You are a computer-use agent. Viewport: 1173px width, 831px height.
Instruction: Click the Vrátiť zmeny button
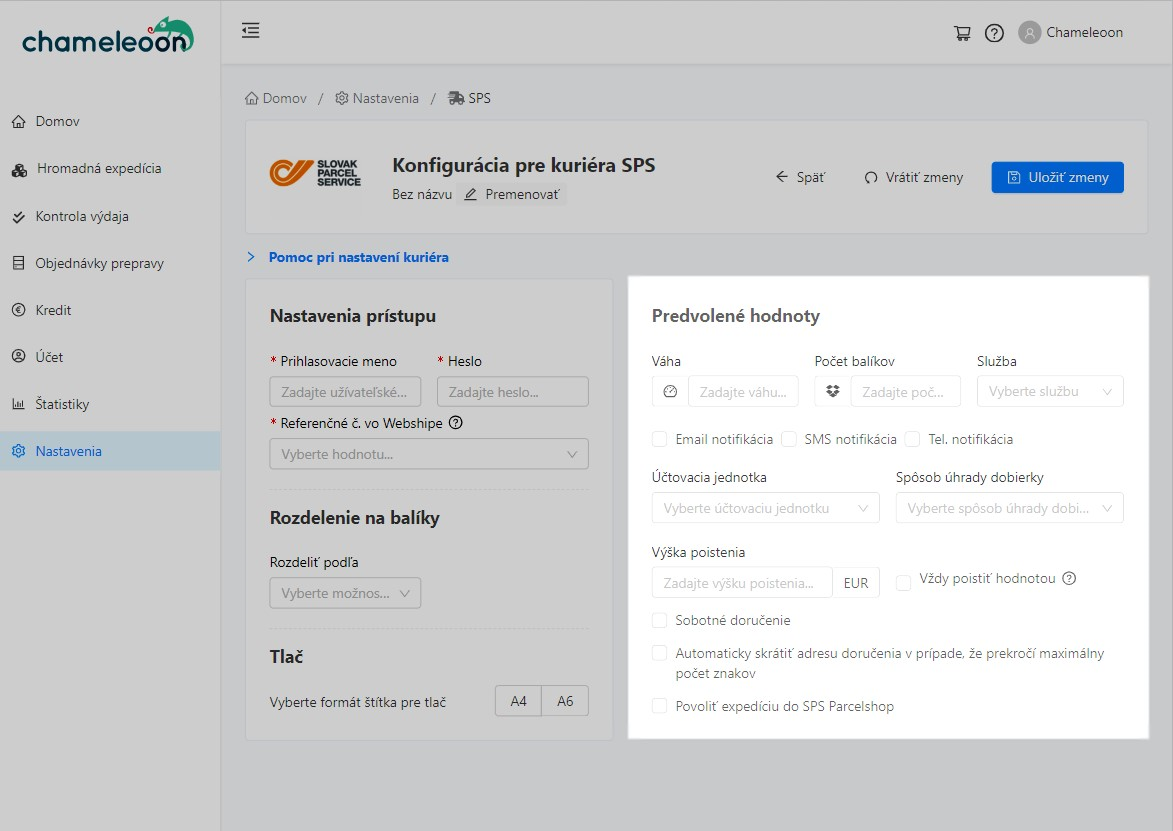(913, 177)
